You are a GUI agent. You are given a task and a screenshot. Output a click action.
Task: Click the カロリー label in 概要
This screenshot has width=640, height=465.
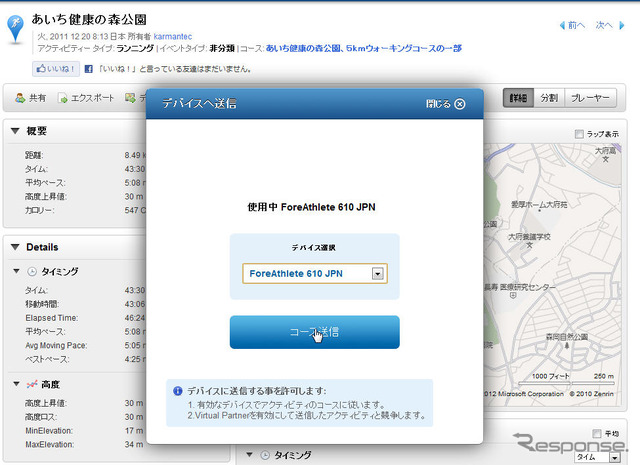tap(40, 211)
